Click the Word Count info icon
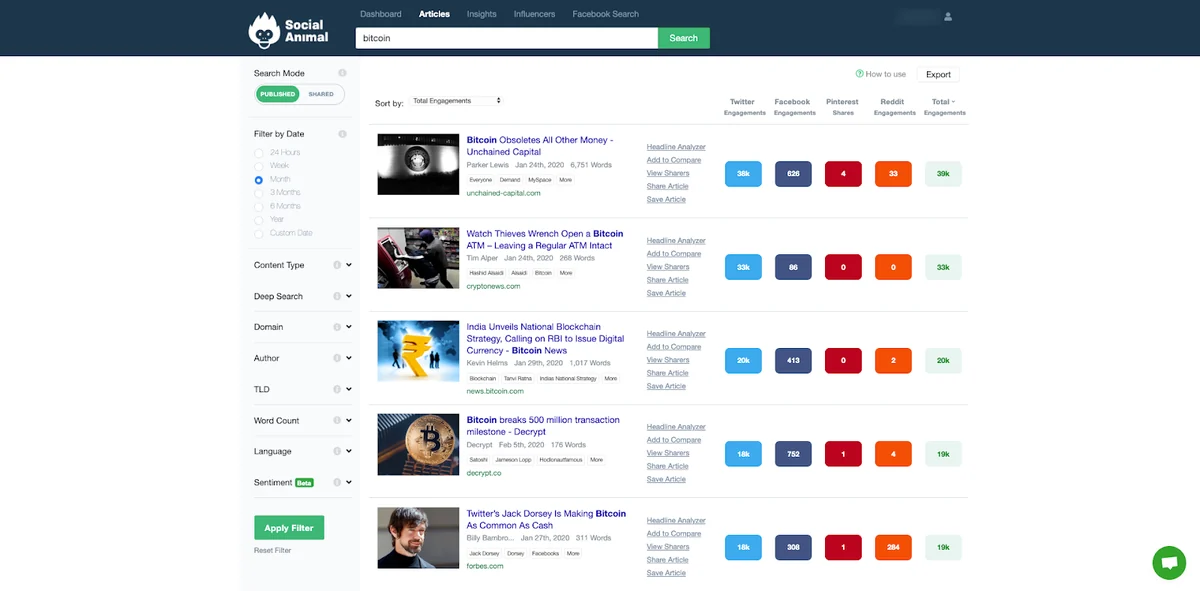Screen dimensions: 1200x591 [337, 420]
